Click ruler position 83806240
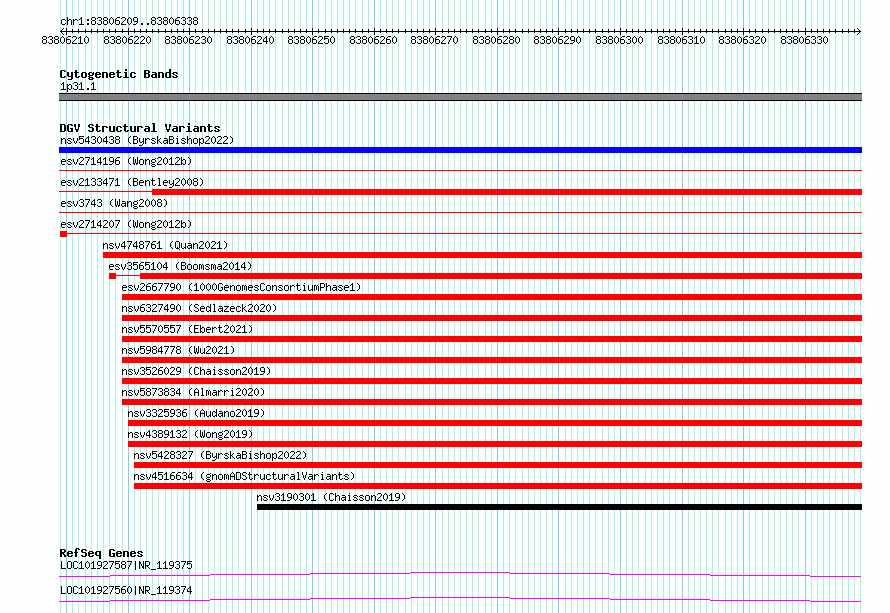The height and width of the screenshot is (613, 890). pos(250,40)
